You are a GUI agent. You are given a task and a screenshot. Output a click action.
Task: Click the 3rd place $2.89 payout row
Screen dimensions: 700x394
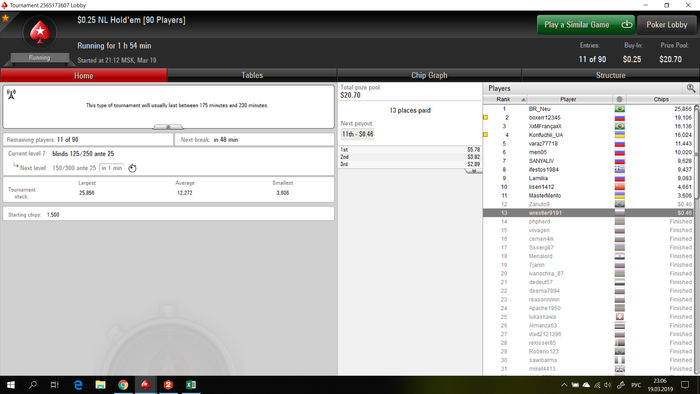410,164
